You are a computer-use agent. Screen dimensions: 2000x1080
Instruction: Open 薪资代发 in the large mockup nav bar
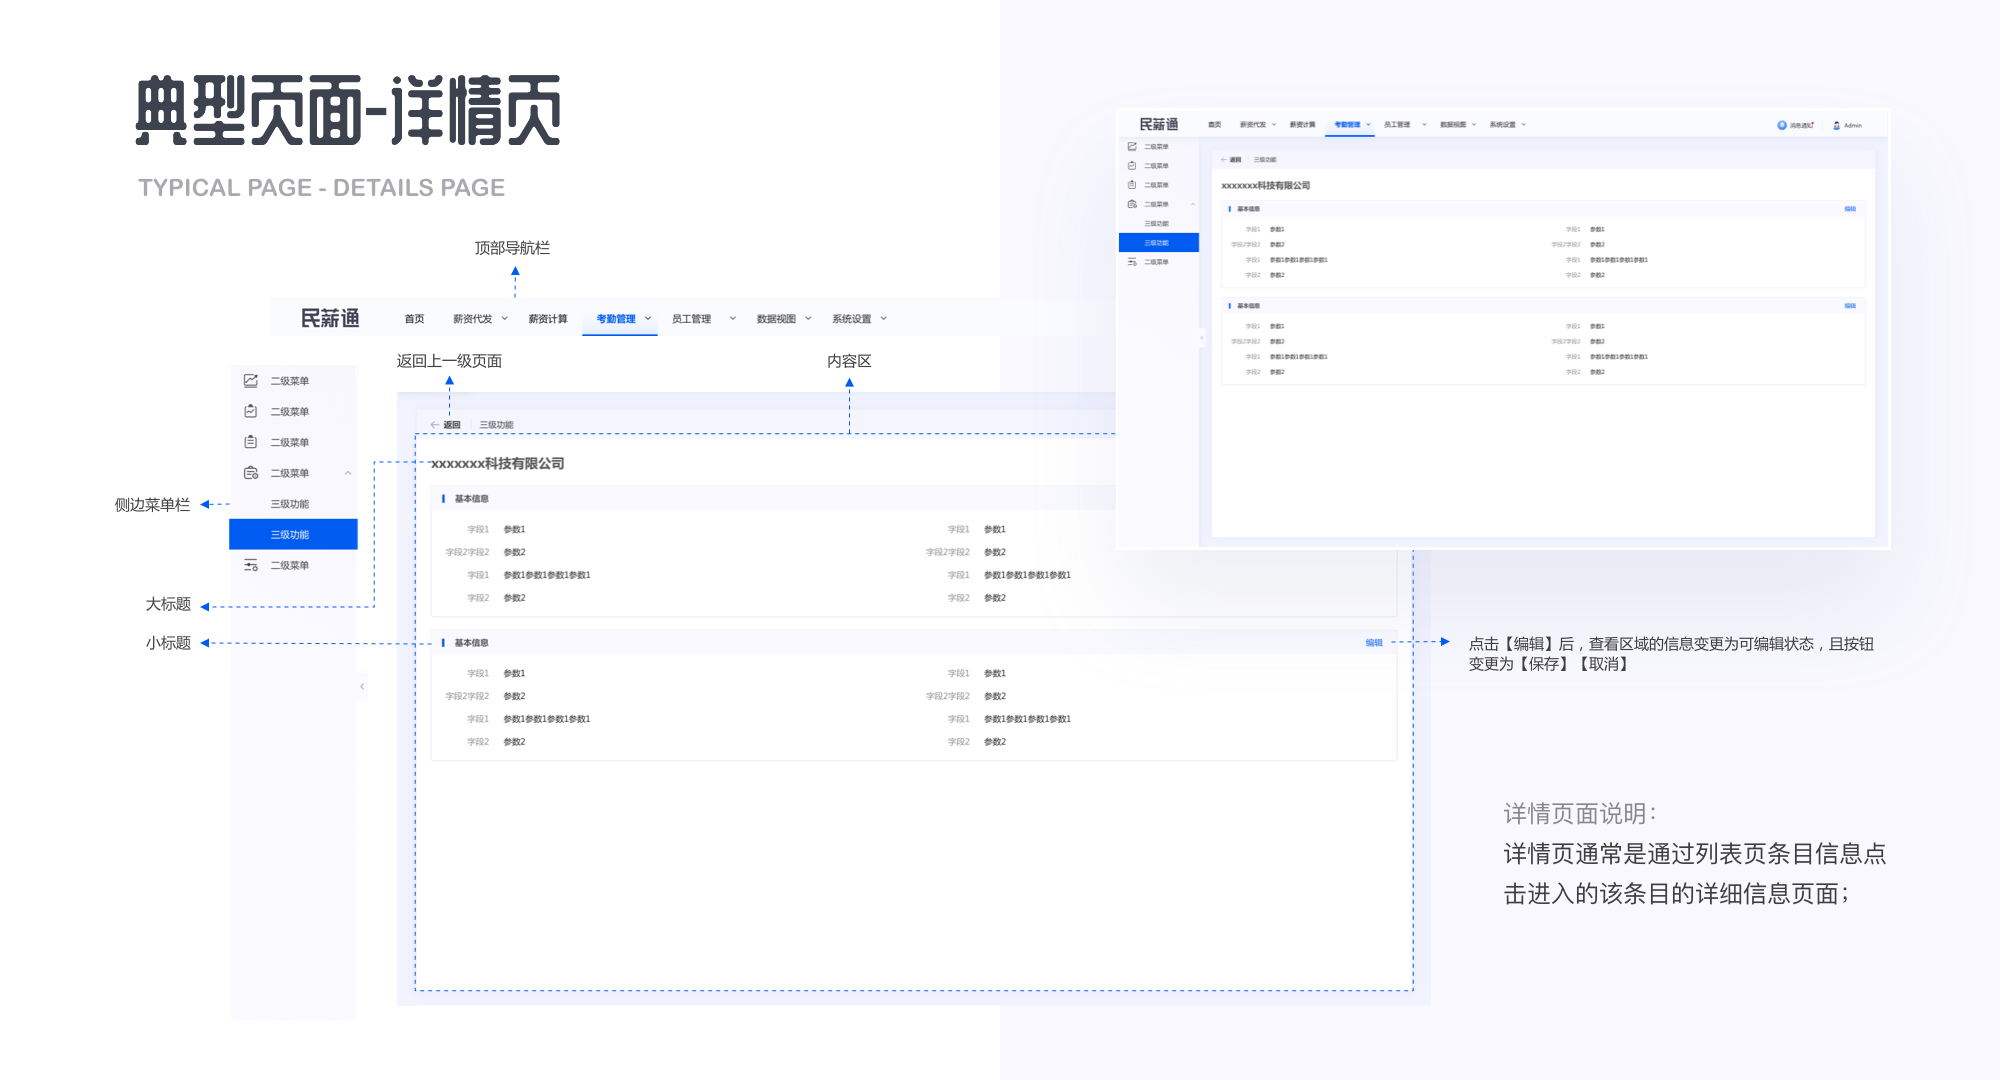(x=472, y=319)
